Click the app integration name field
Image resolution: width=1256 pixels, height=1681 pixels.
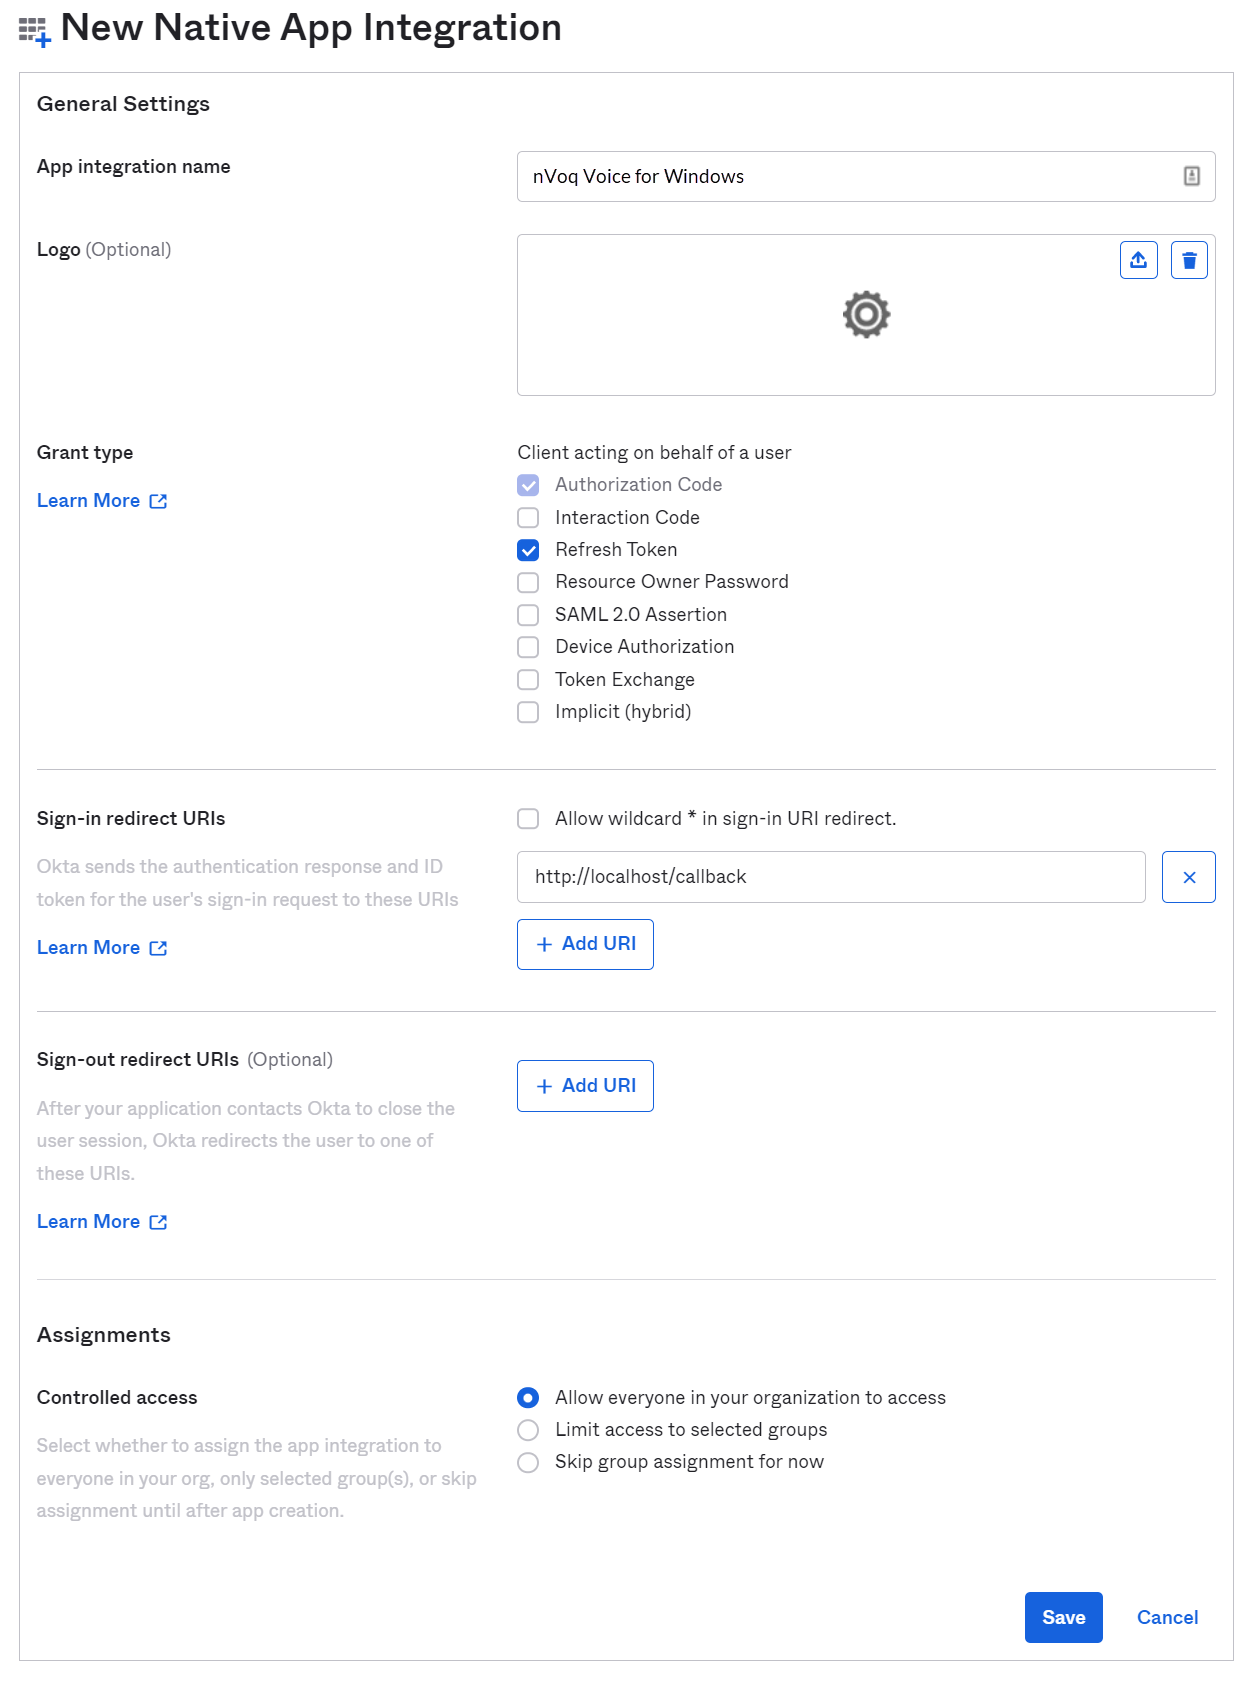[x=866, y=176]
